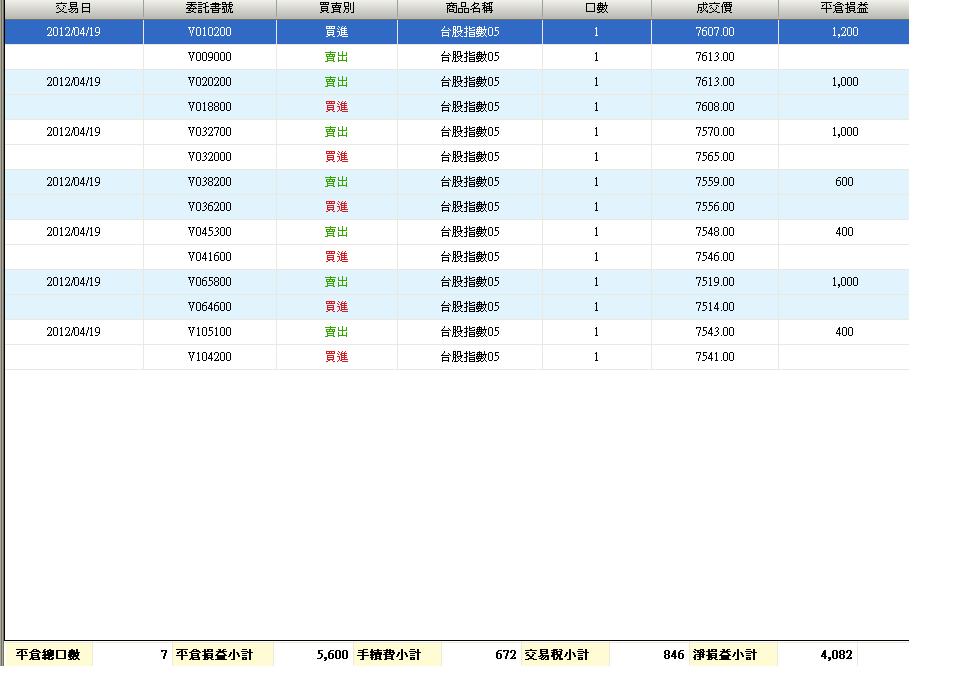The width and height of the screenshot is (978, 697).
Task: Select order number V020200
Action: coord(210,82)
